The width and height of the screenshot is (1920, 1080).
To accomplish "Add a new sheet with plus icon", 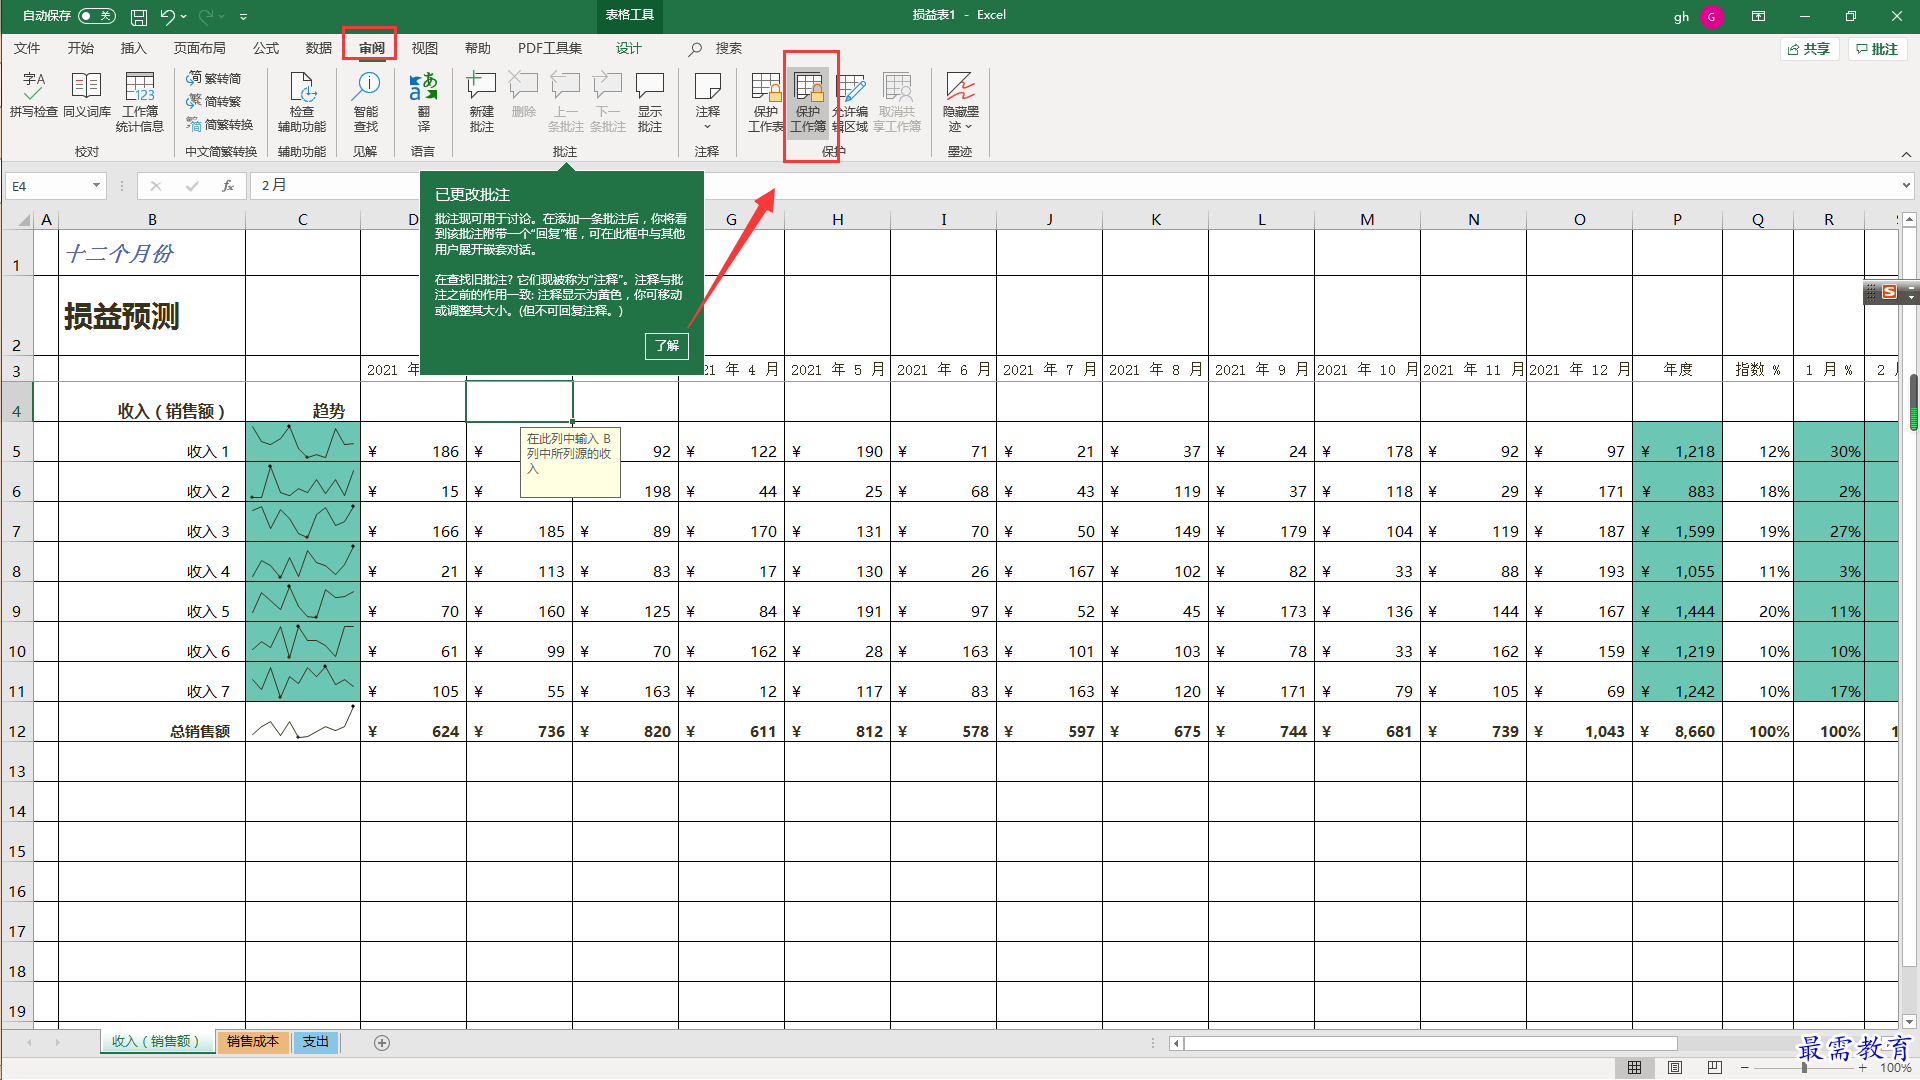I will (382, 1043).
